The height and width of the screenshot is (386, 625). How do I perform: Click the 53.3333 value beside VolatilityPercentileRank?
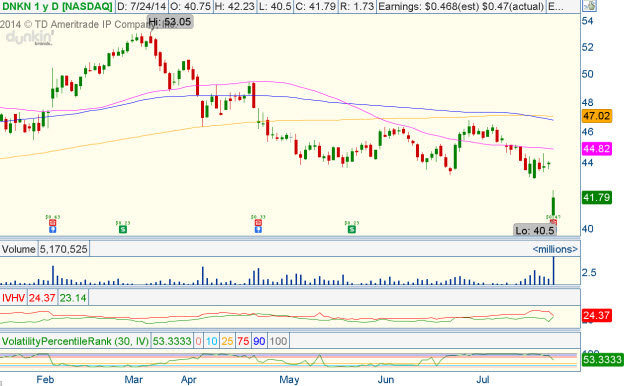click(x=172, y=341)
